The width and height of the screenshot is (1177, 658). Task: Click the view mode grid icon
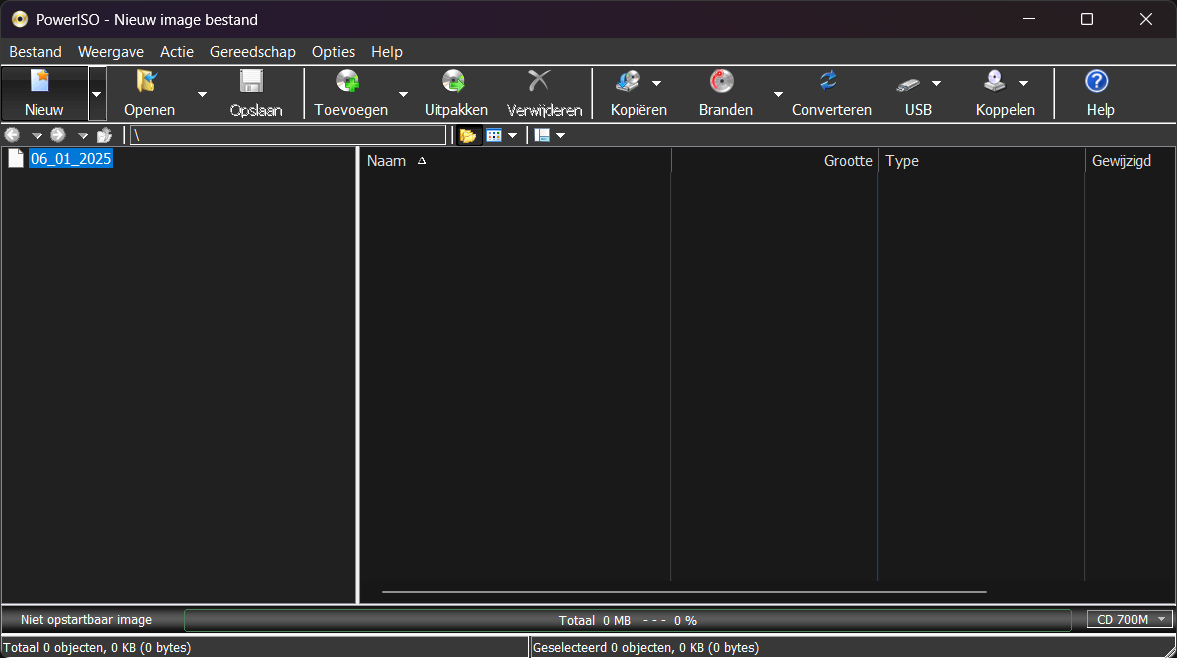pos(494,135)
